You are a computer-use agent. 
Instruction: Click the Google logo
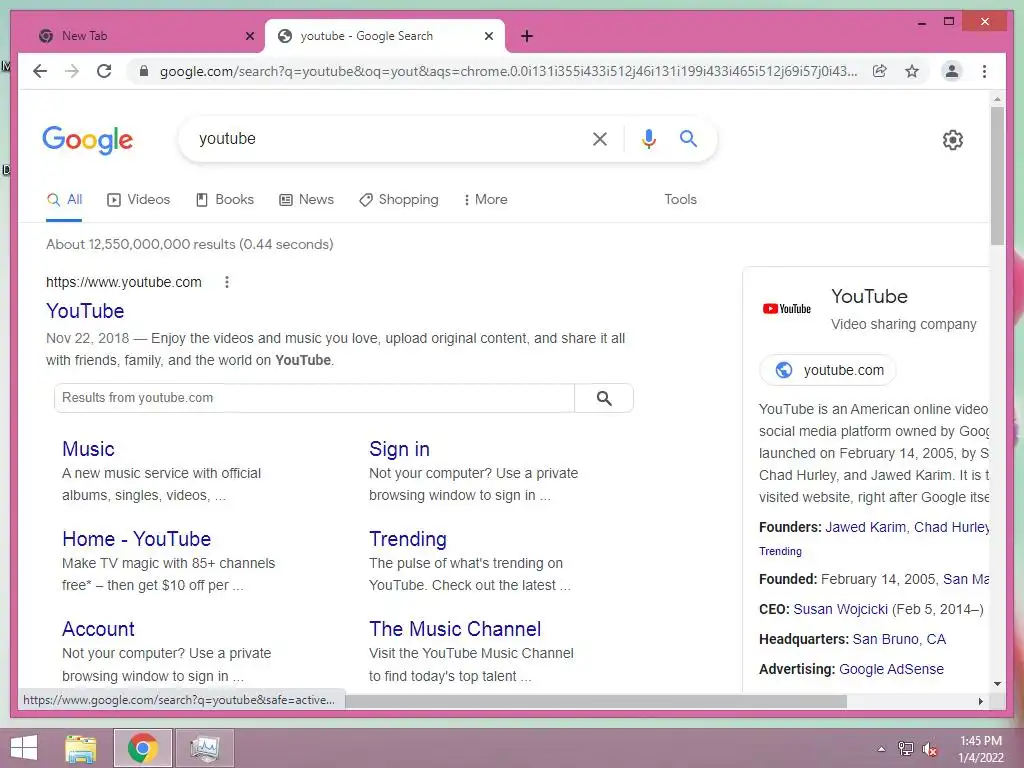[88, 140]
